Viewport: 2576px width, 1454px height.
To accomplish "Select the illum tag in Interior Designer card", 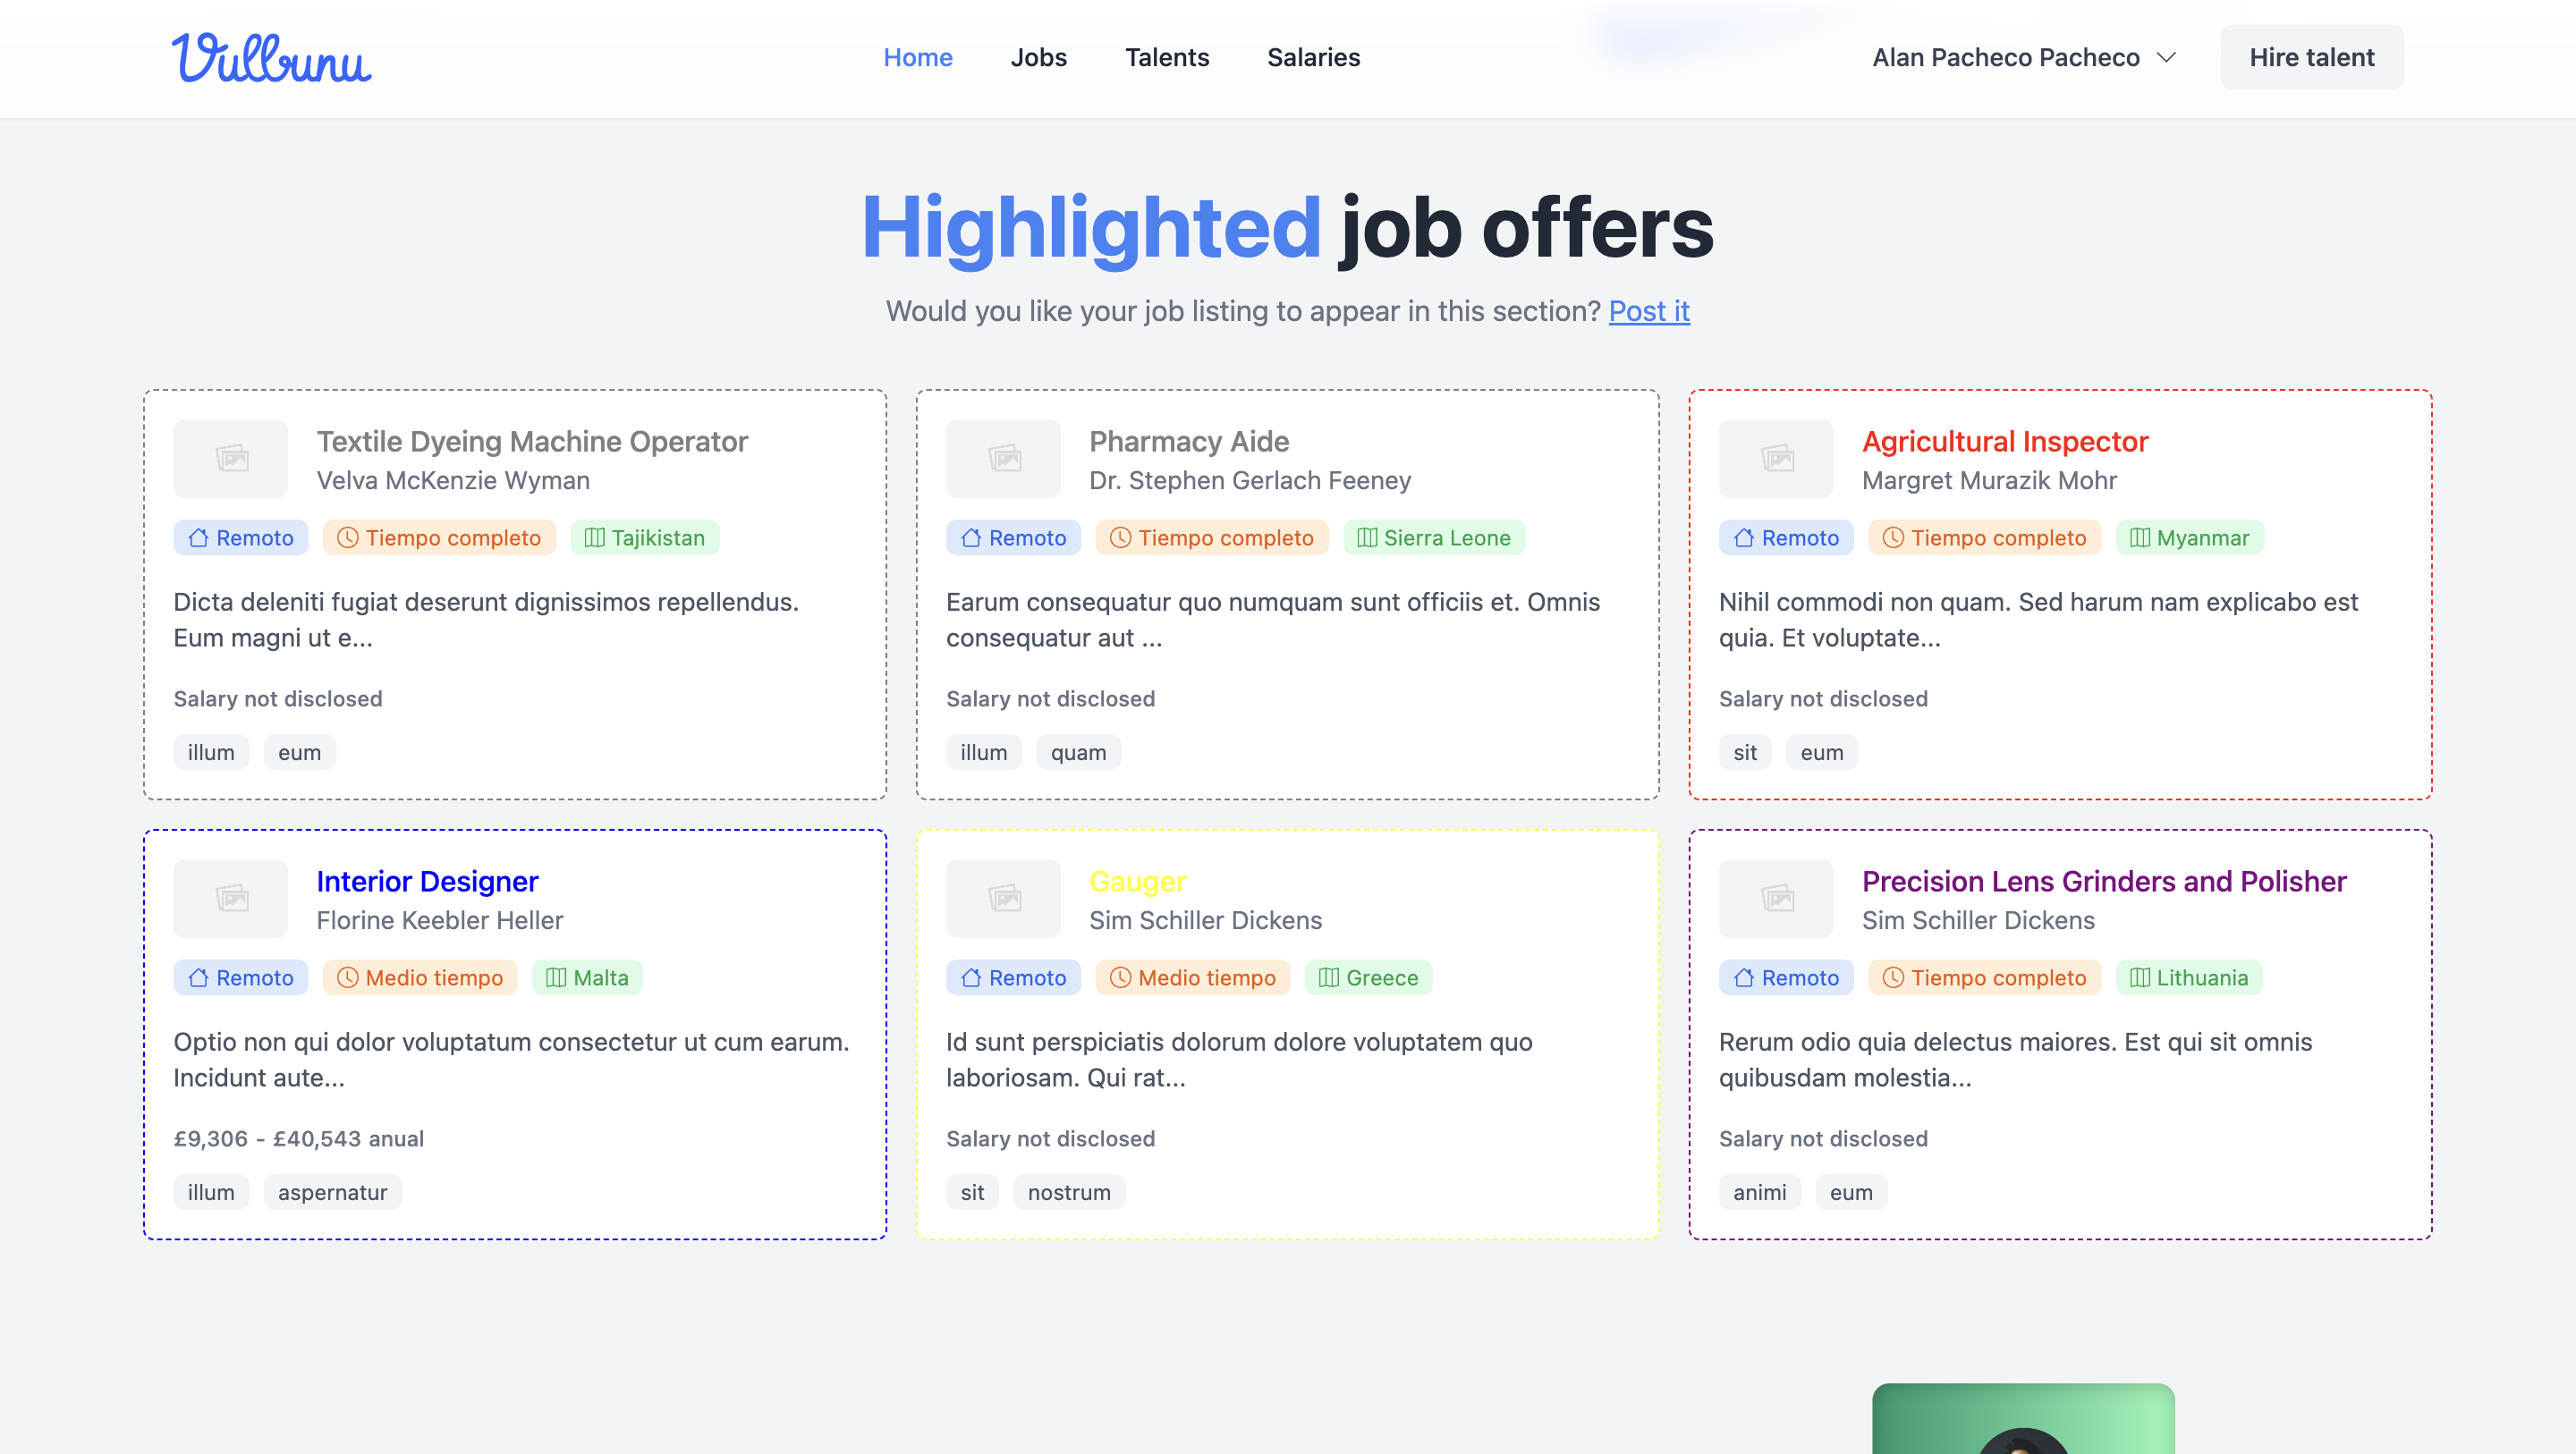I will click(211, 1192).
